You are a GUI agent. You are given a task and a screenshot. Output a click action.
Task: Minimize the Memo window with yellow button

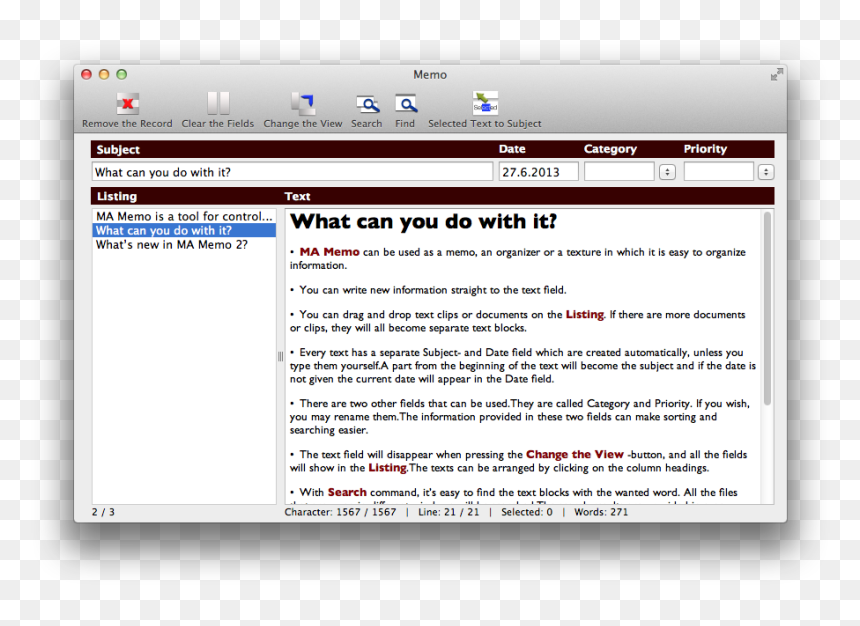tap(104, 74)
